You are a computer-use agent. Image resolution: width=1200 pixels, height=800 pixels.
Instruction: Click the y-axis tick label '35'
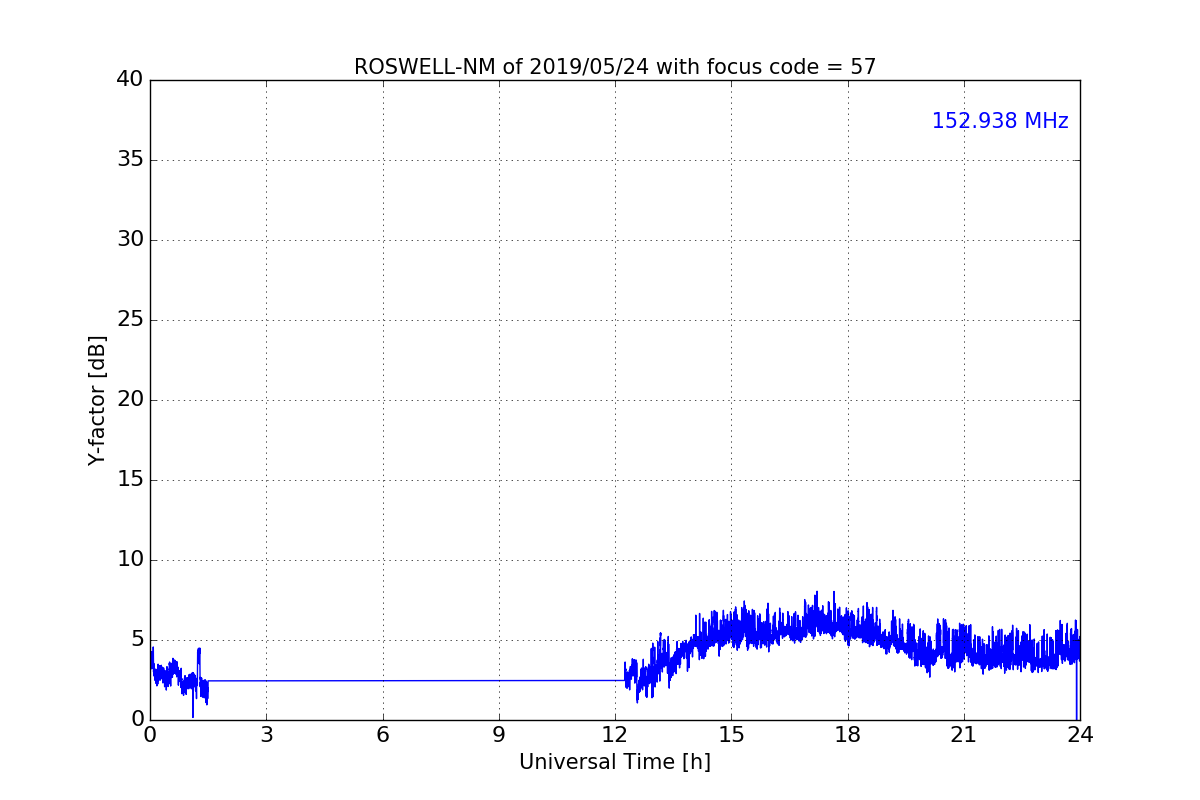[130, 160]
